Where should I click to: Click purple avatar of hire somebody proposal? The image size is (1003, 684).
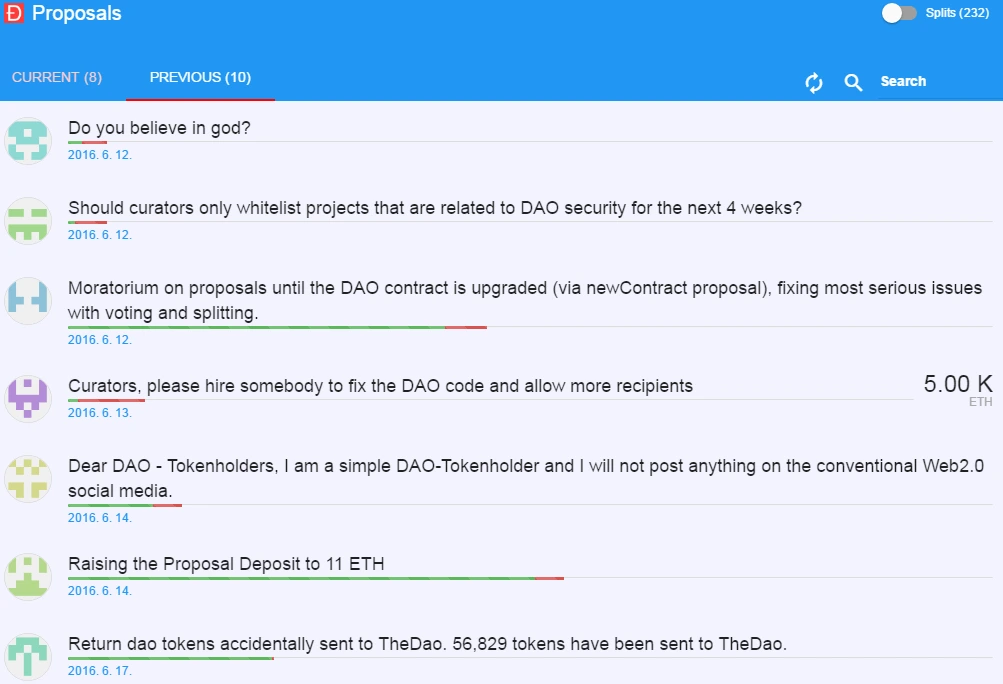28,397
